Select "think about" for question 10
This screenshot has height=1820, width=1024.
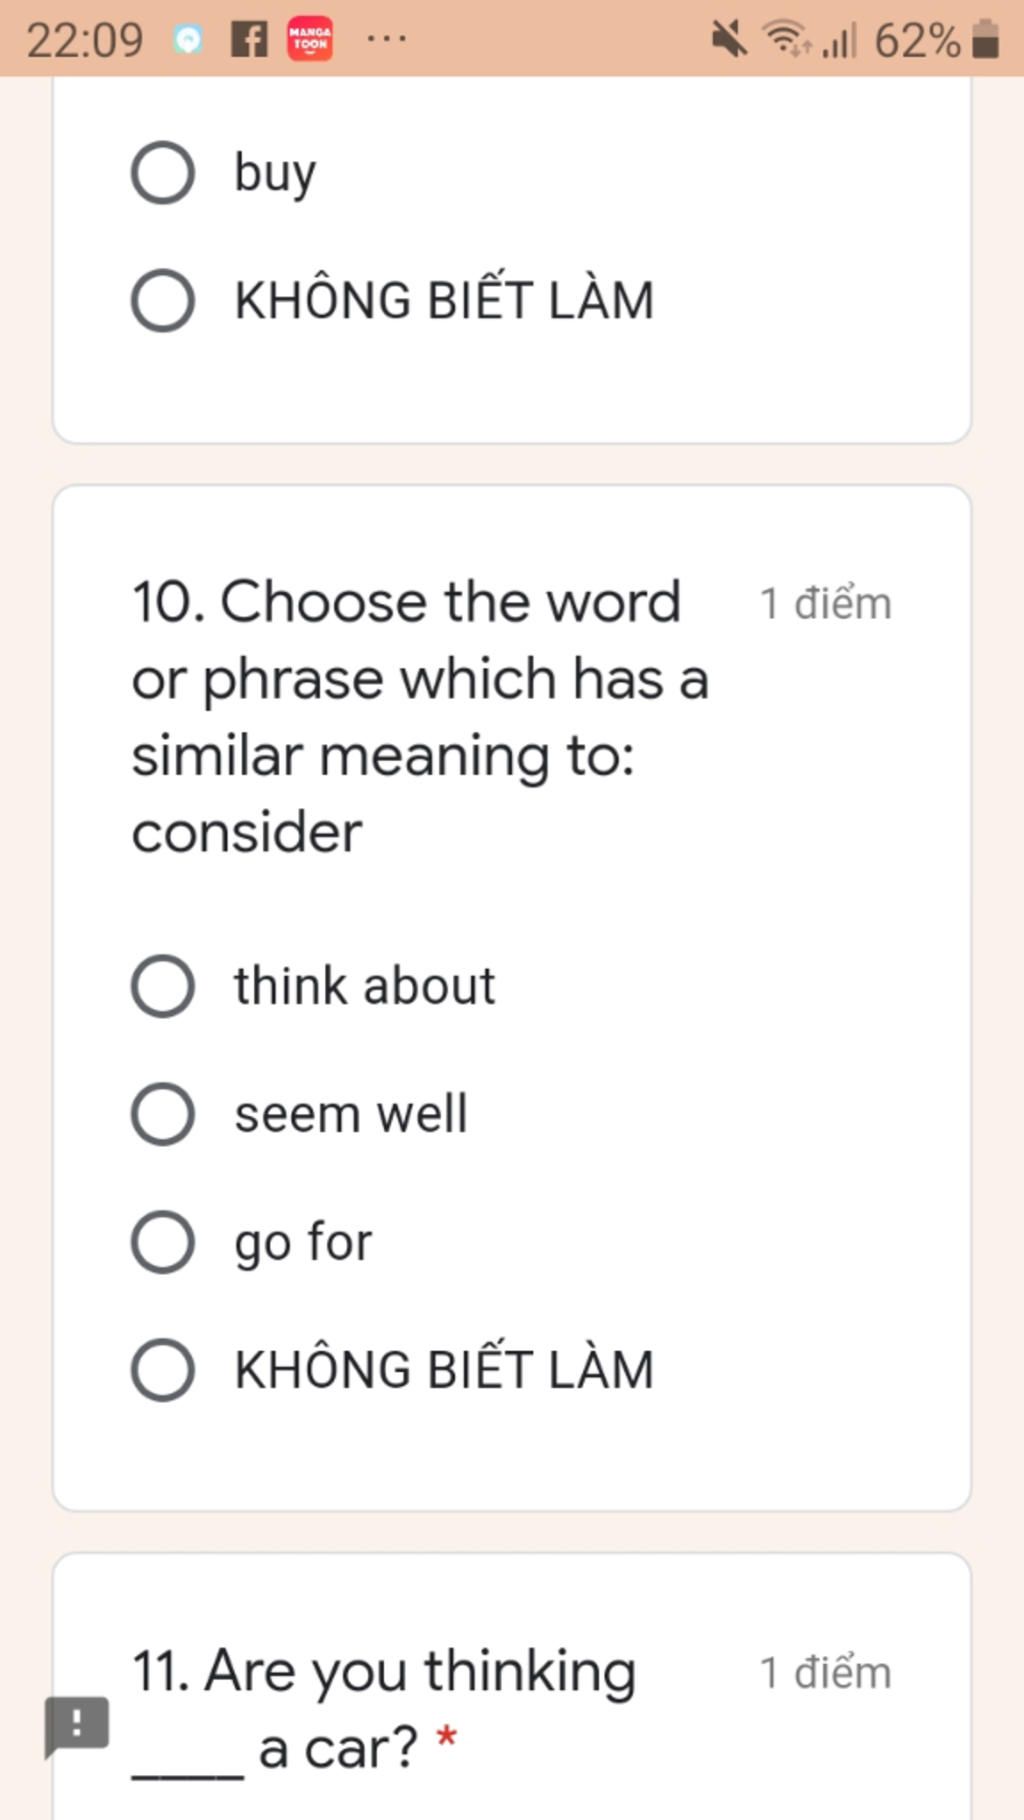(x=163, y=986)
